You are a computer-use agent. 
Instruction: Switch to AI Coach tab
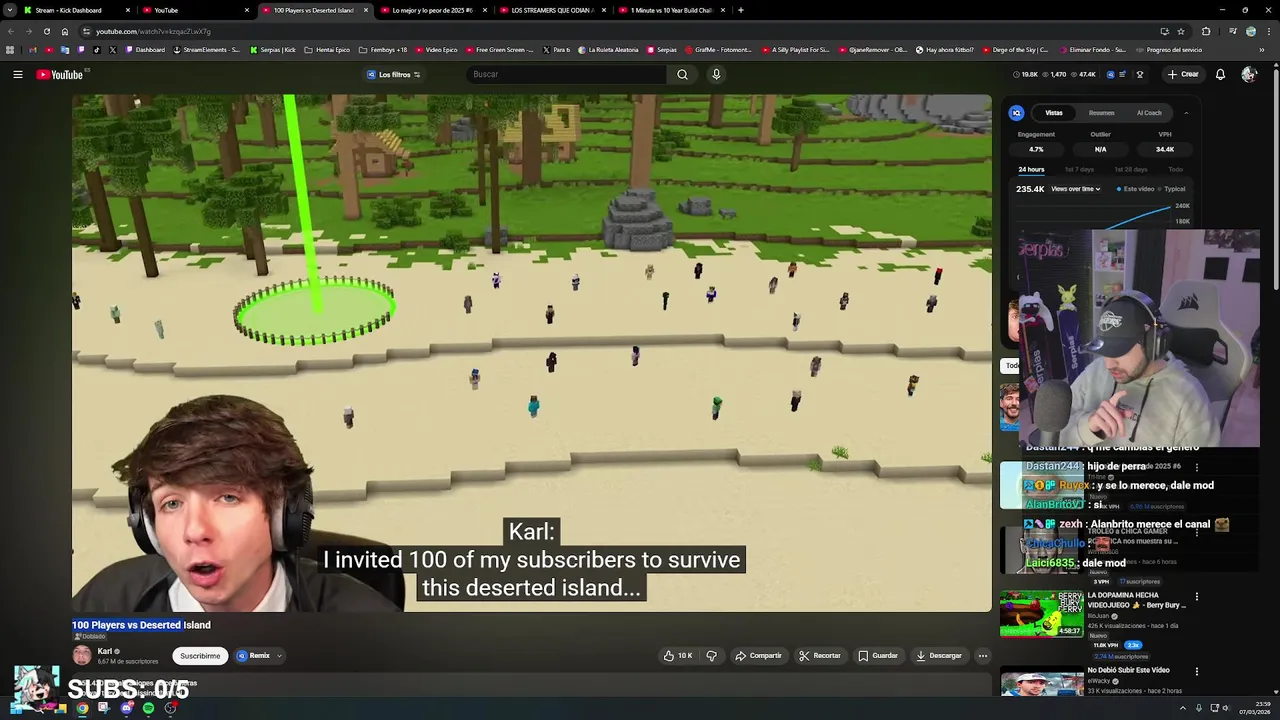1149,113
